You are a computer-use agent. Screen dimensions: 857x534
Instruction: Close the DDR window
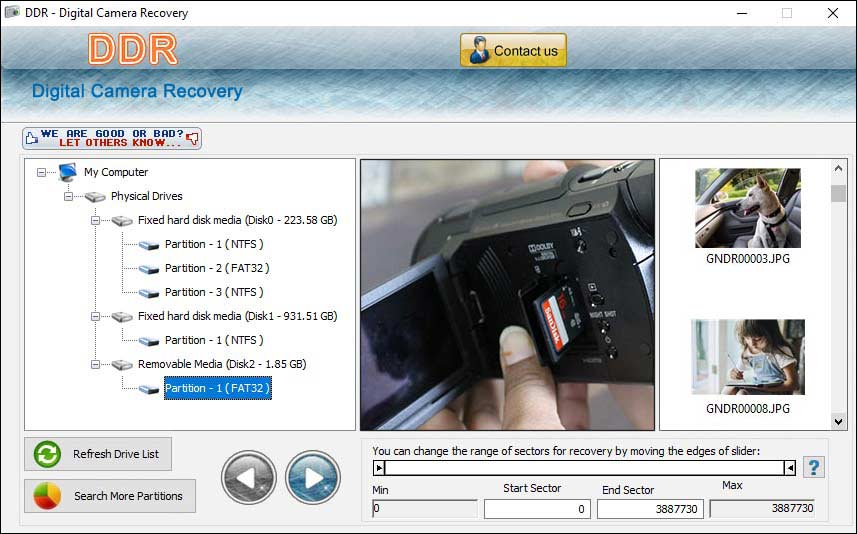[832, 13]
